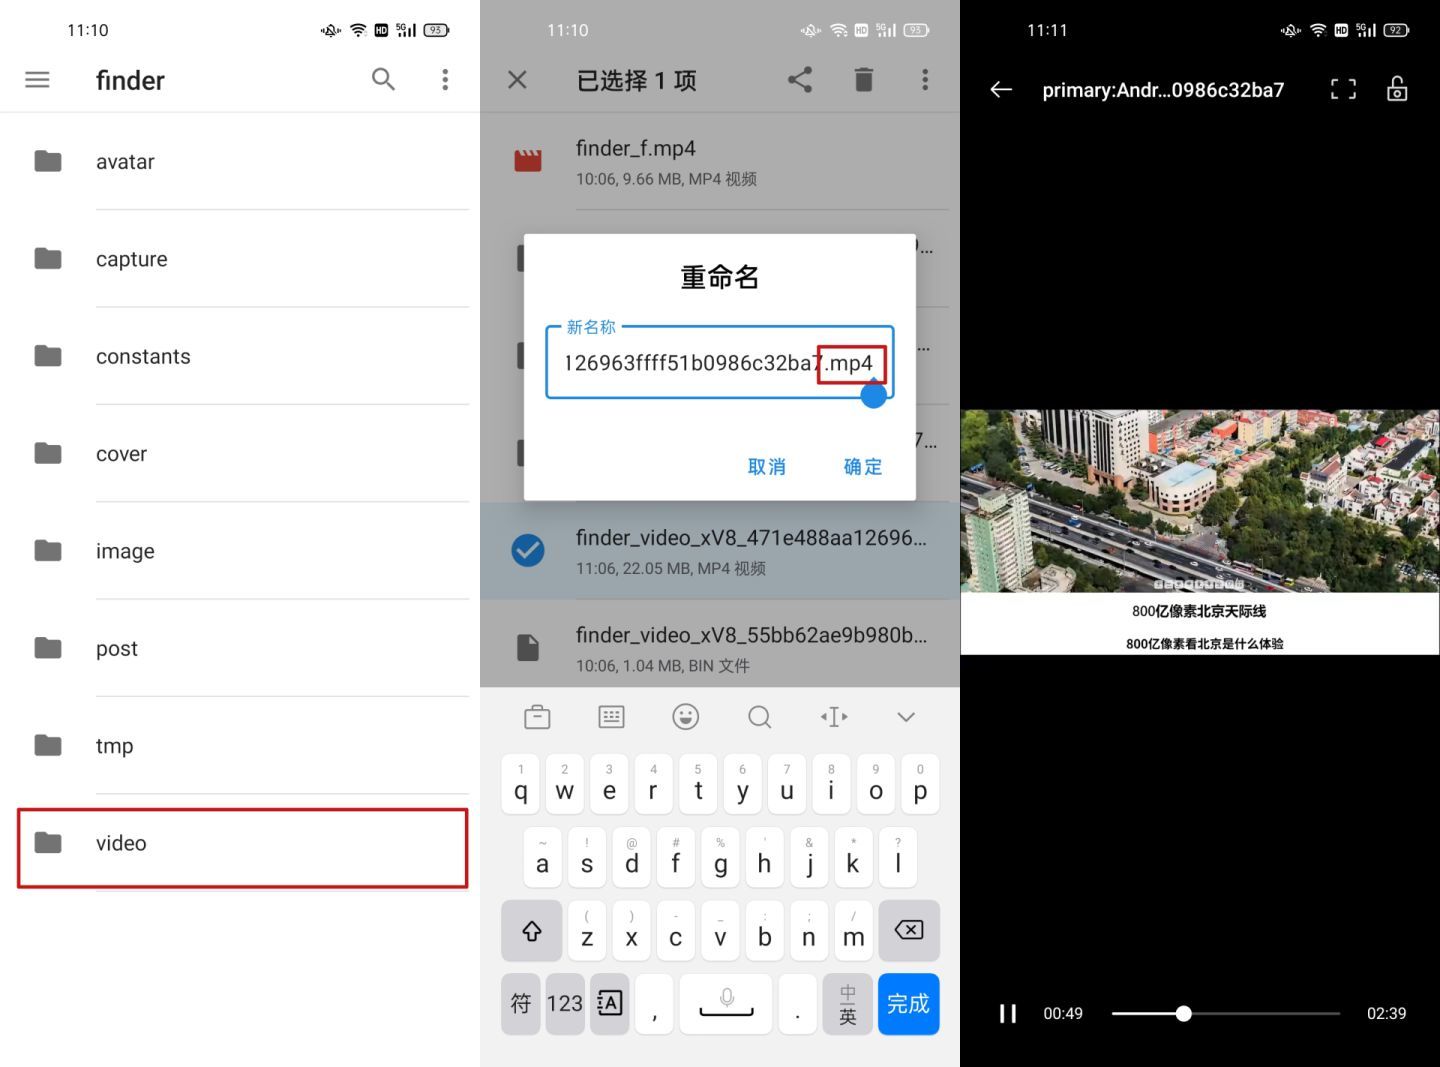Tap the q key
Viewport: 1440px width, 1067px height.
point(521,784)
